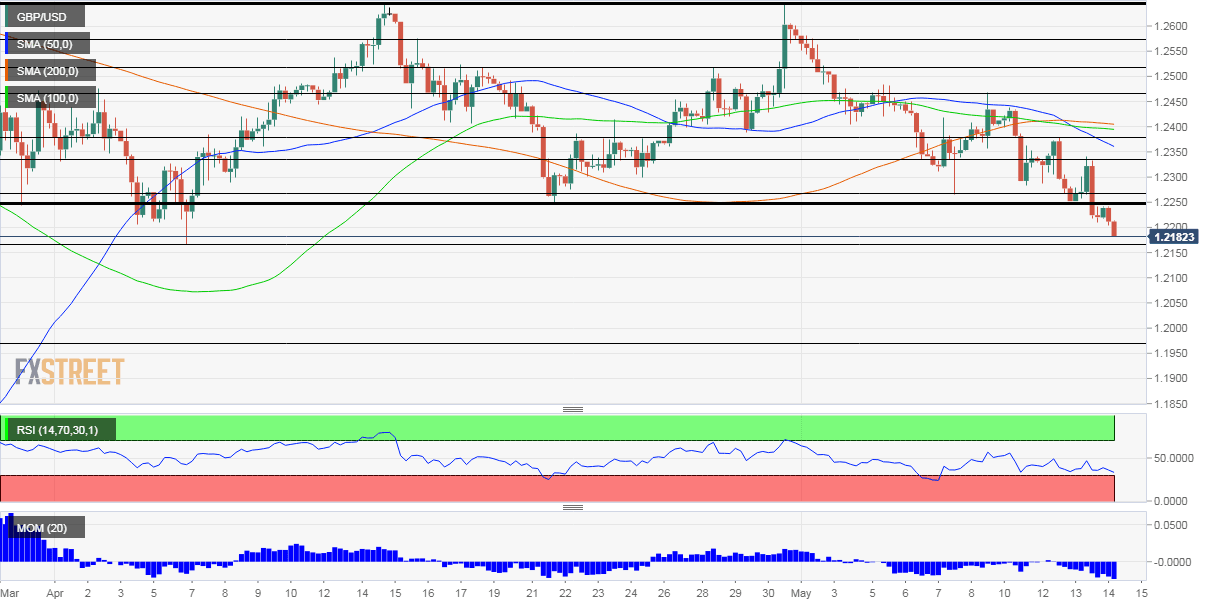The width and height of the screenshot is (1217, 606).
Task: Click the 21 date axis label
Action: point(532,592)
